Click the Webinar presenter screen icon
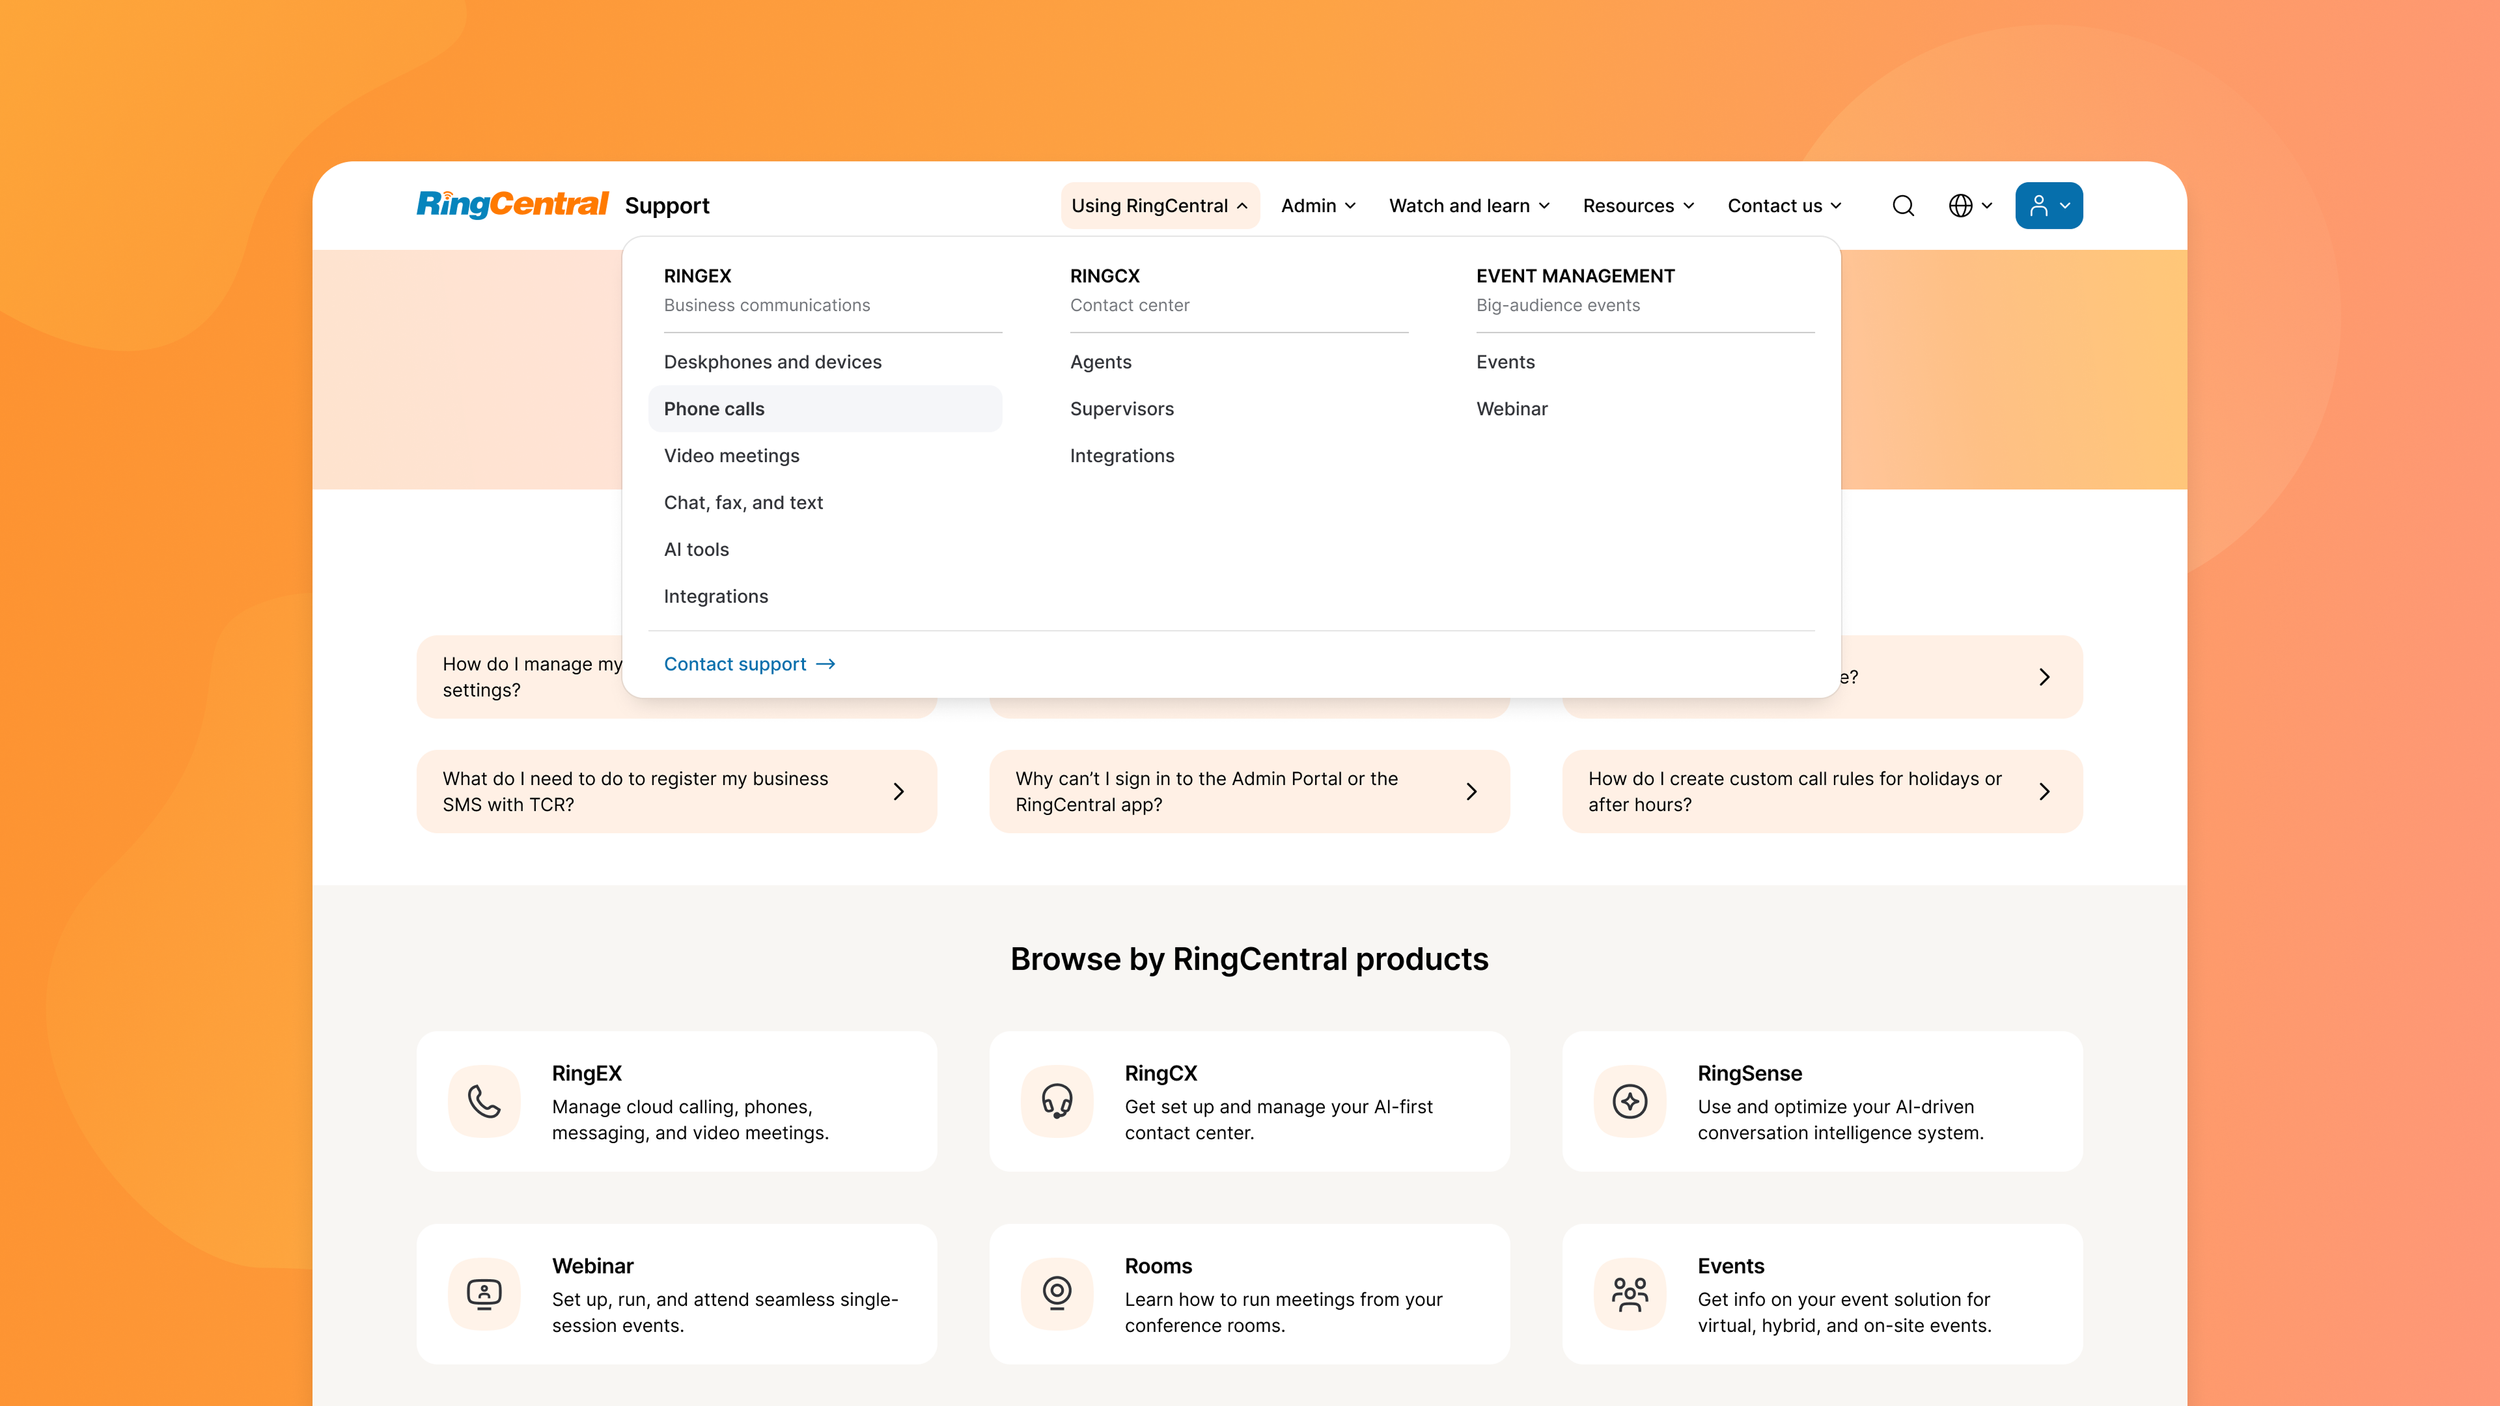This screenshot has height=1406, width=2500. click(x=484, y=1294)
